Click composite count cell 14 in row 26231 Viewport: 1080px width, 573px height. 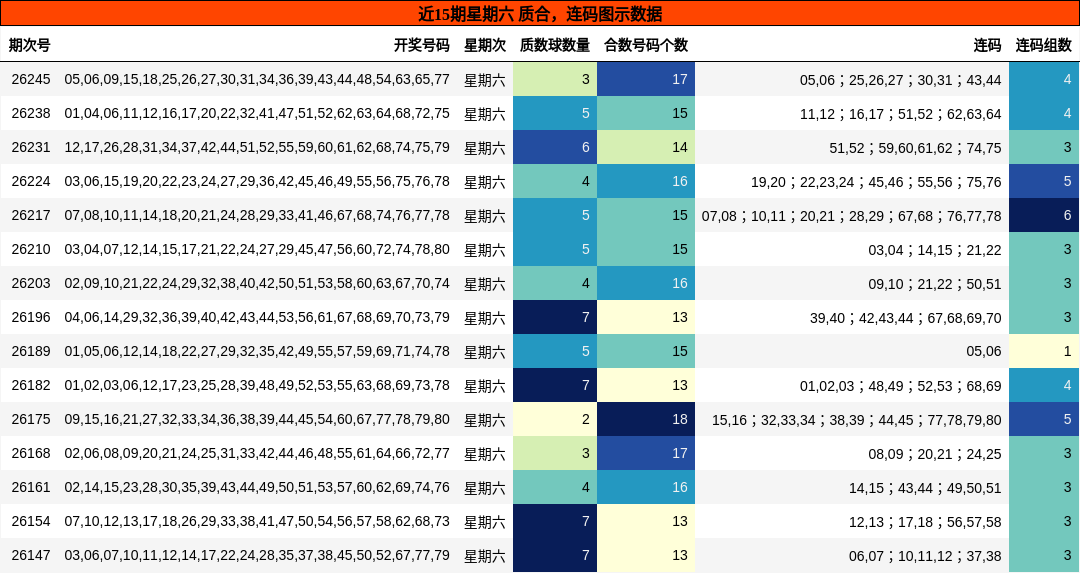[646, 147]
